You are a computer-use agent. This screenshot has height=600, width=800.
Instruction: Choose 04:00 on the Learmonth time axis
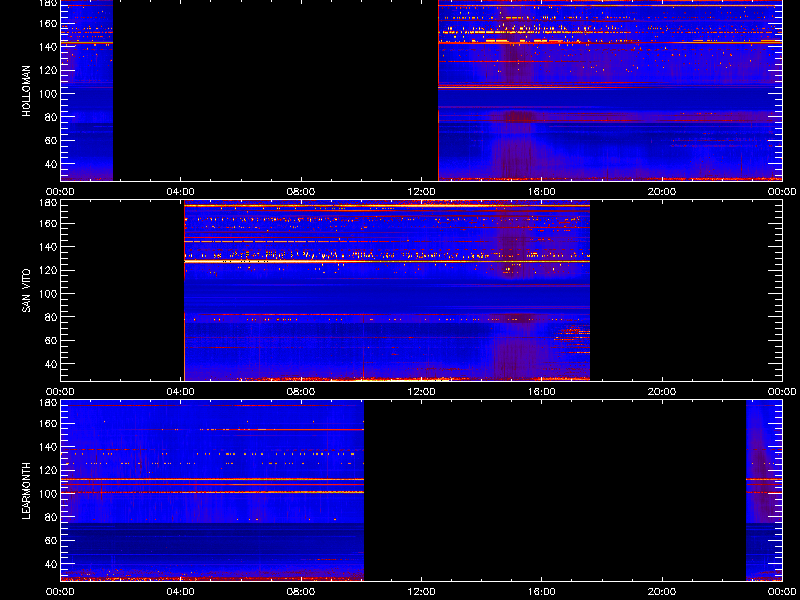(181, 592)
